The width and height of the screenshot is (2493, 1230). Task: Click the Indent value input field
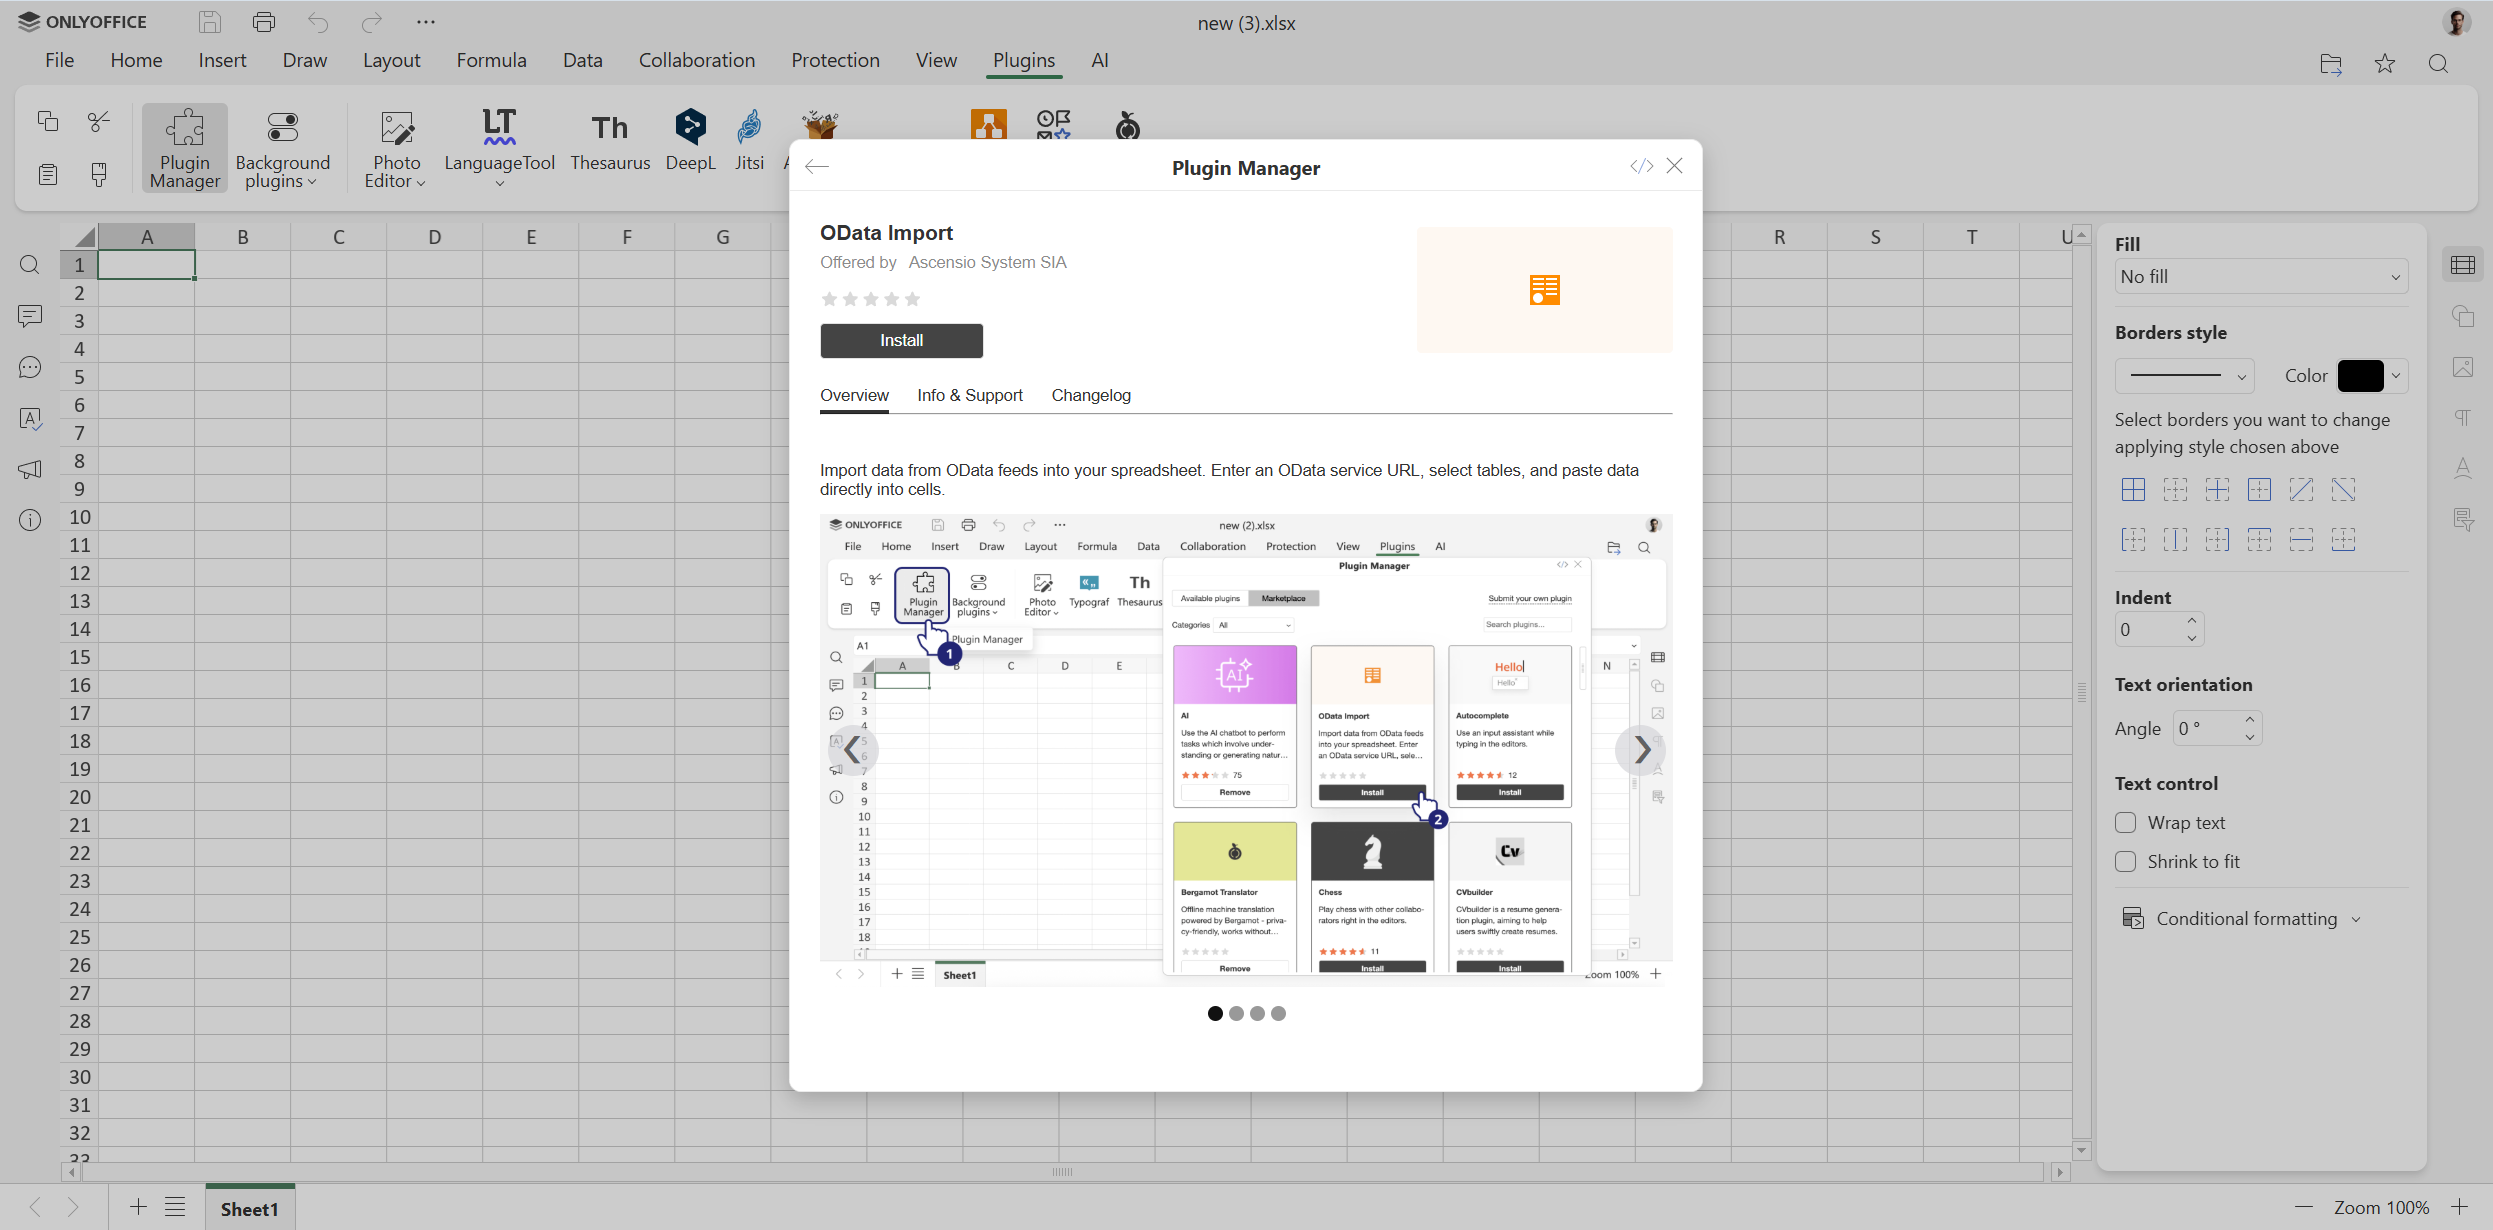click(2149, 629)
